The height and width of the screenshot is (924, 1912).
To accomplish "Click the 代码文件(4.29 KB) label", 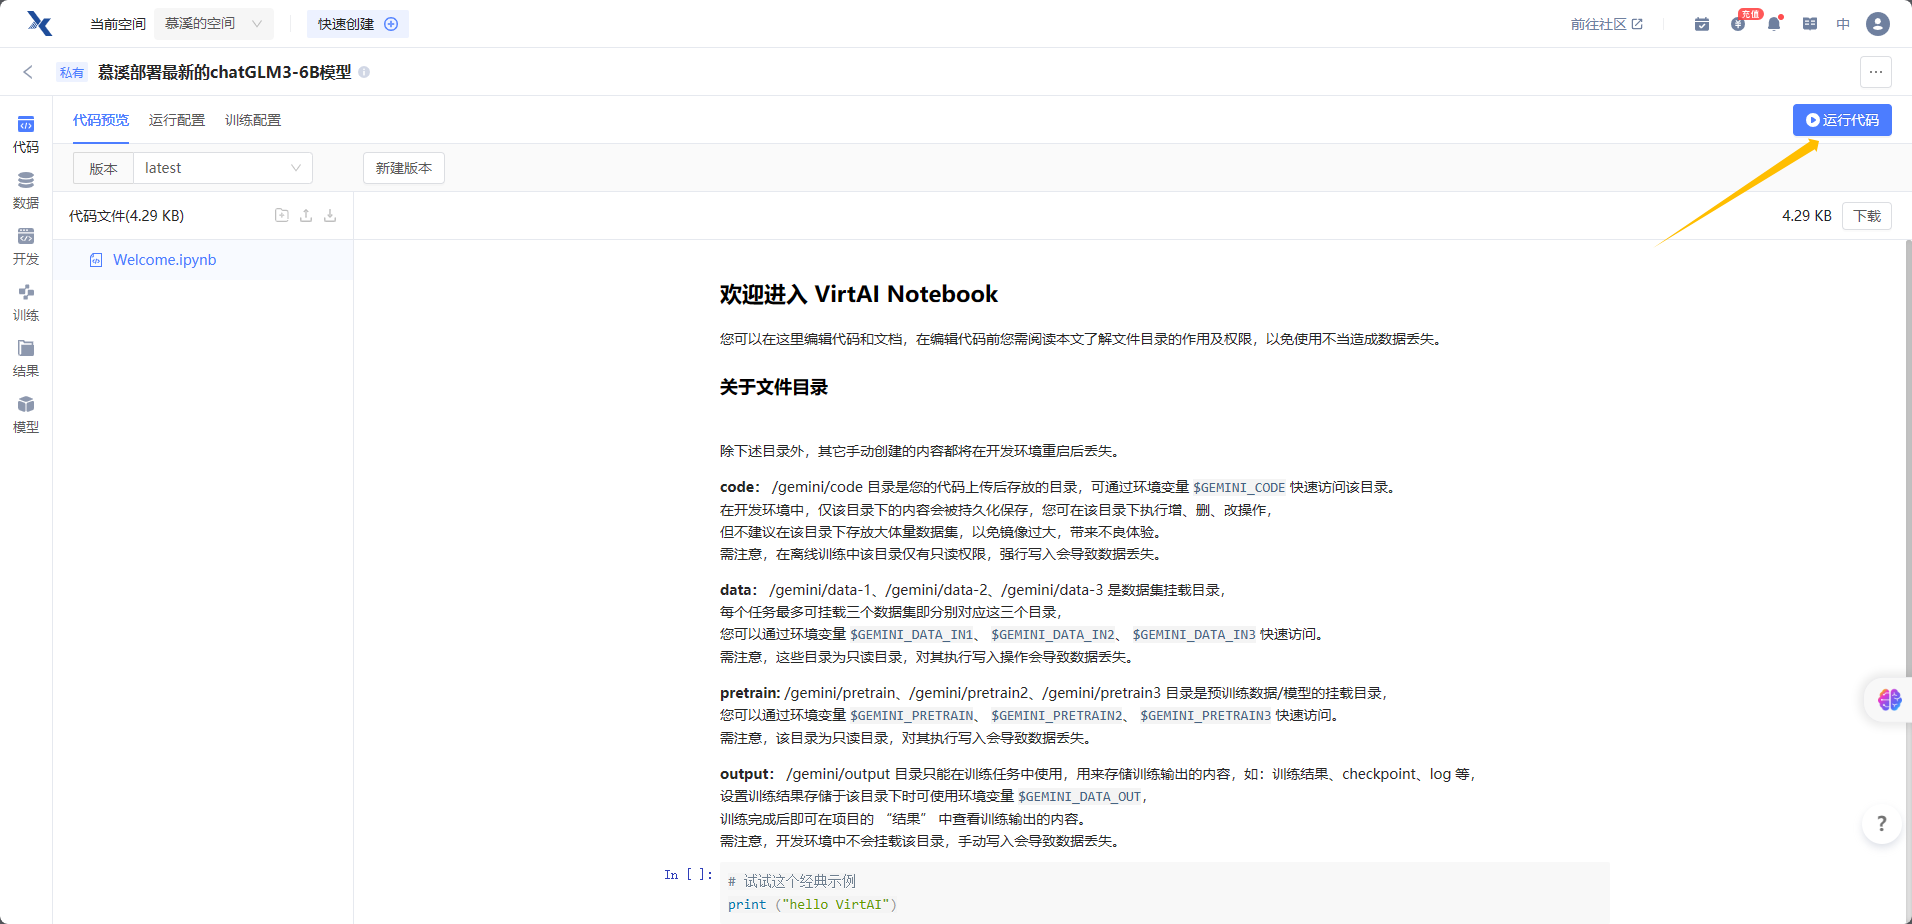I will tap(126, 216).
